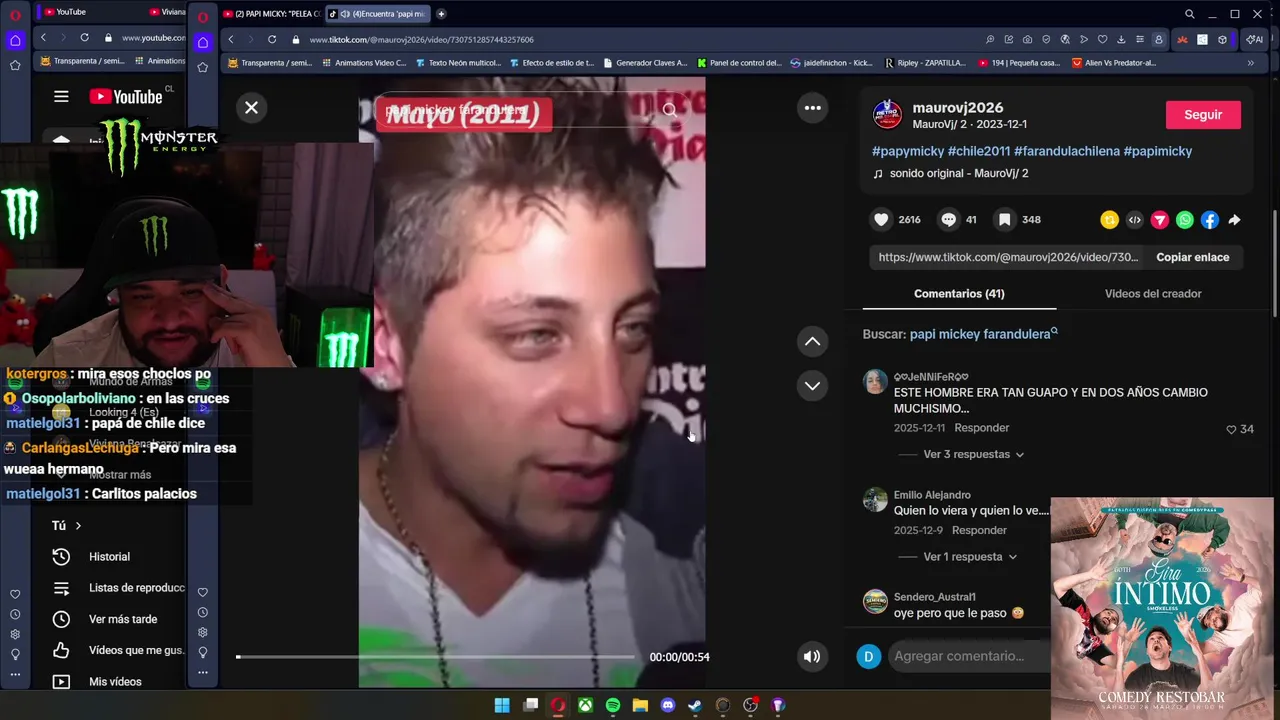Switch to the Videos del creador tab
Viewport: 1280px width, 720px height.
[1153, 293]
